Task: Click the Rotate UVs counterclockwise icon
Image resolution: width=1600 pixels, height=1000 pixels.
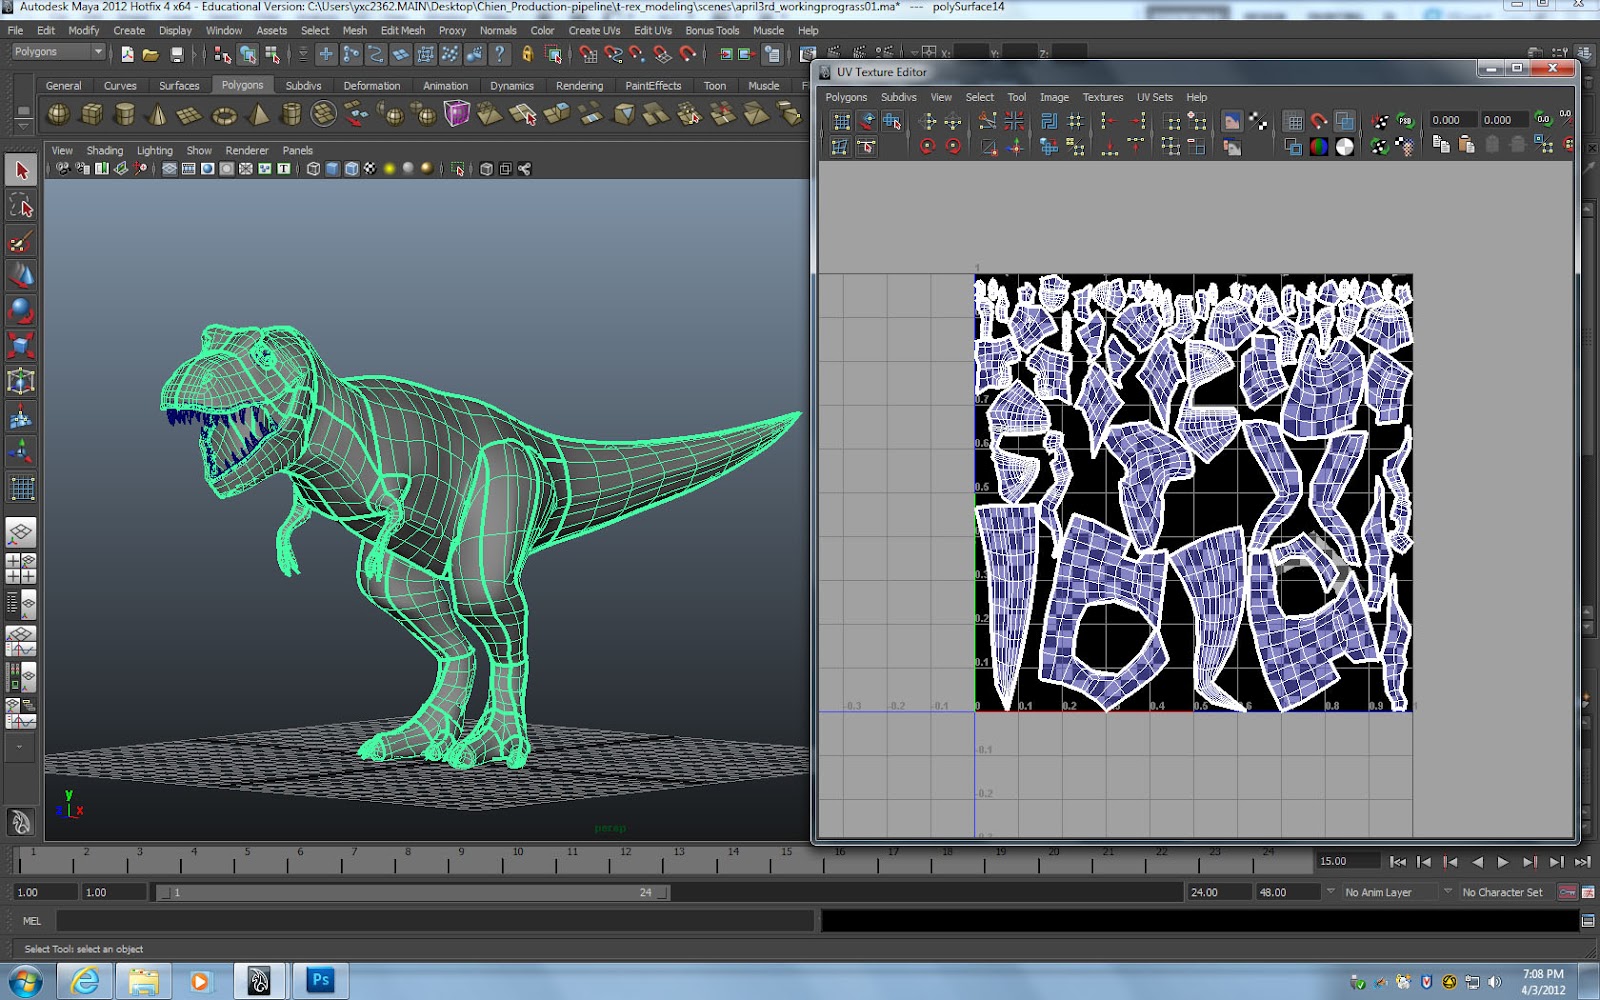Action: tap(928, 146)
